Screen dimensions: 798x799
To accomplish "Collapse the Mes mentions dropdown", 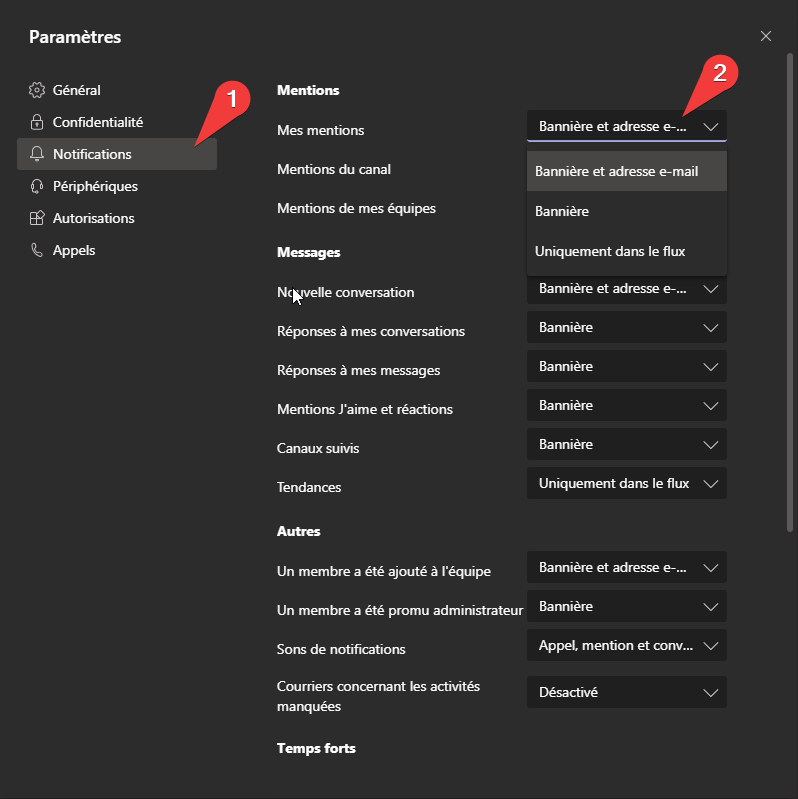I will 626,126.
